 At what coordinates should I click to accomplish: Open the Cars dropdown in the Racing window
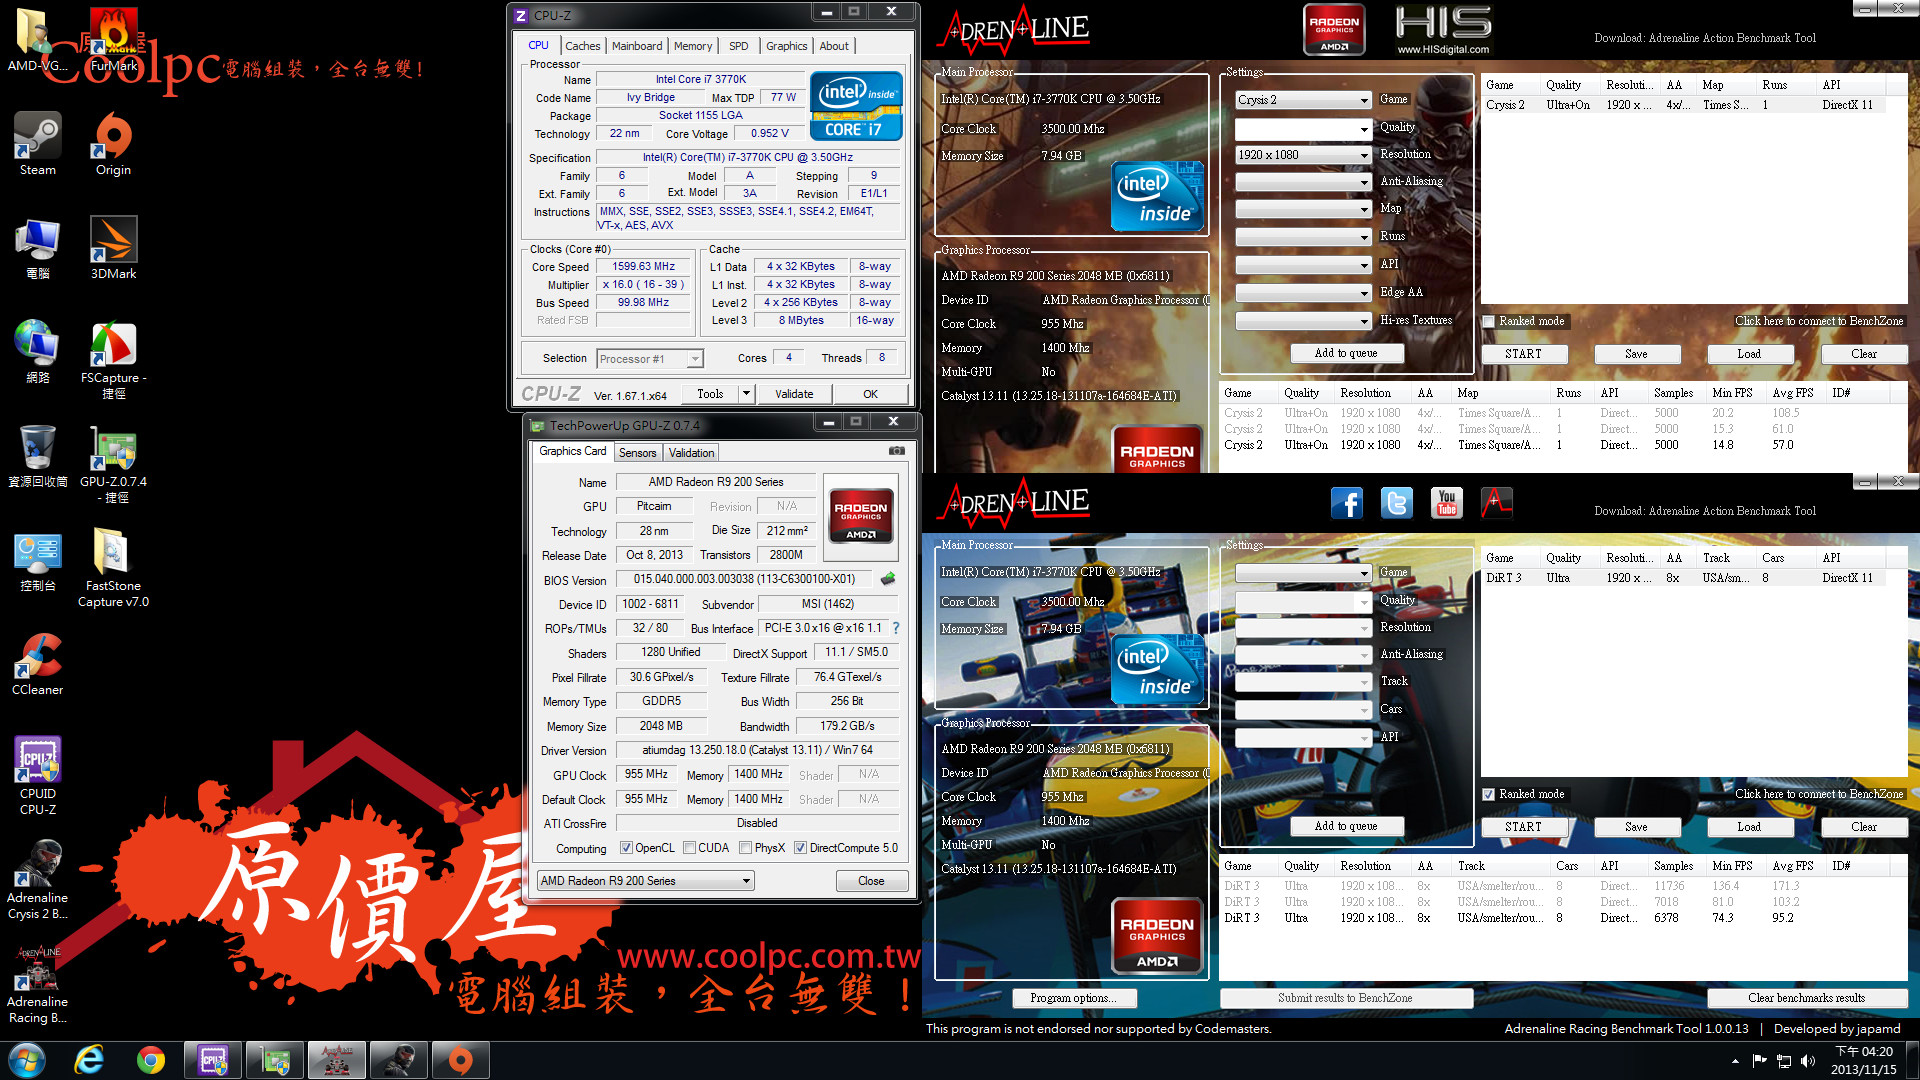click(1303, 710)
